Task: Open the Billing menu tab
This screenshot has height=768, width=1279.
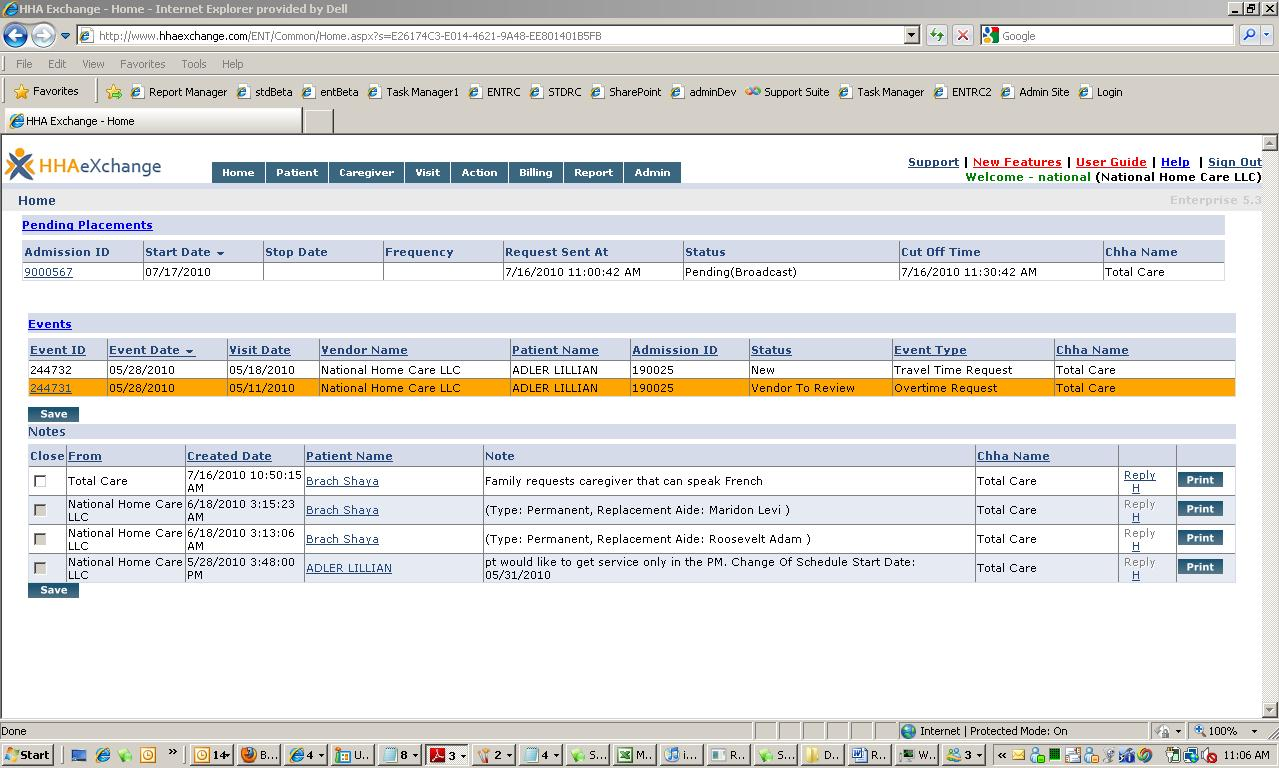Action: [x=535, y=173]
